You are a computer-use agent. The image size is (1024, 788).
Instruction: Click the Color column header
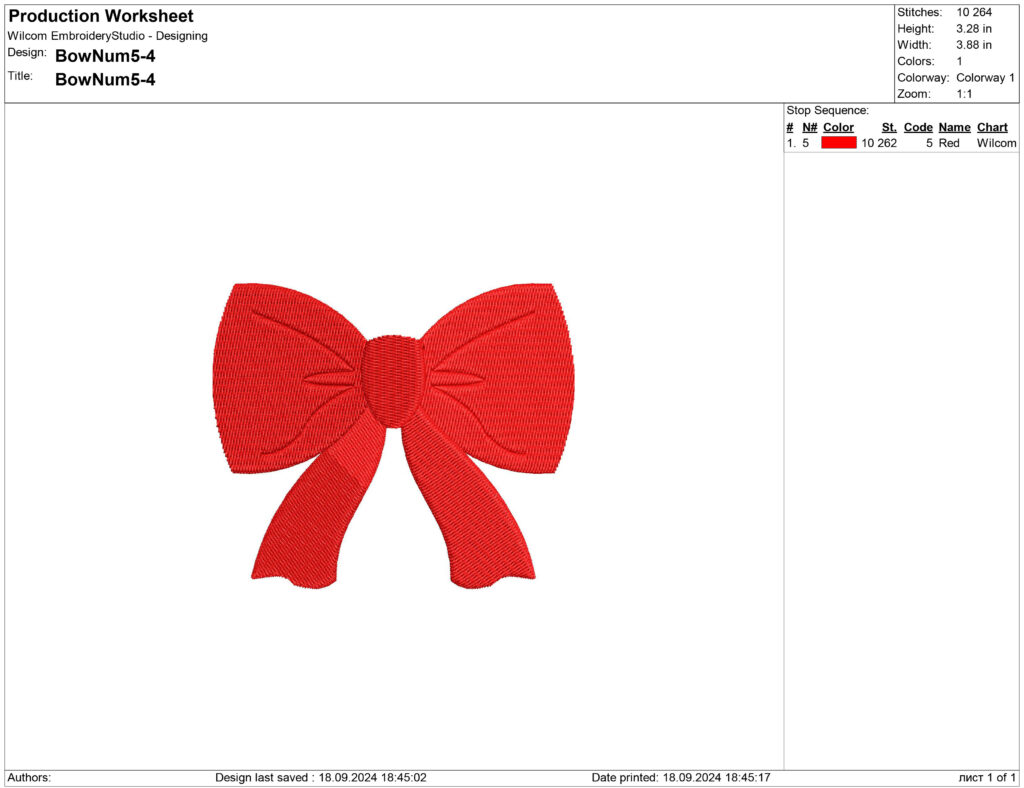[838, 127]
